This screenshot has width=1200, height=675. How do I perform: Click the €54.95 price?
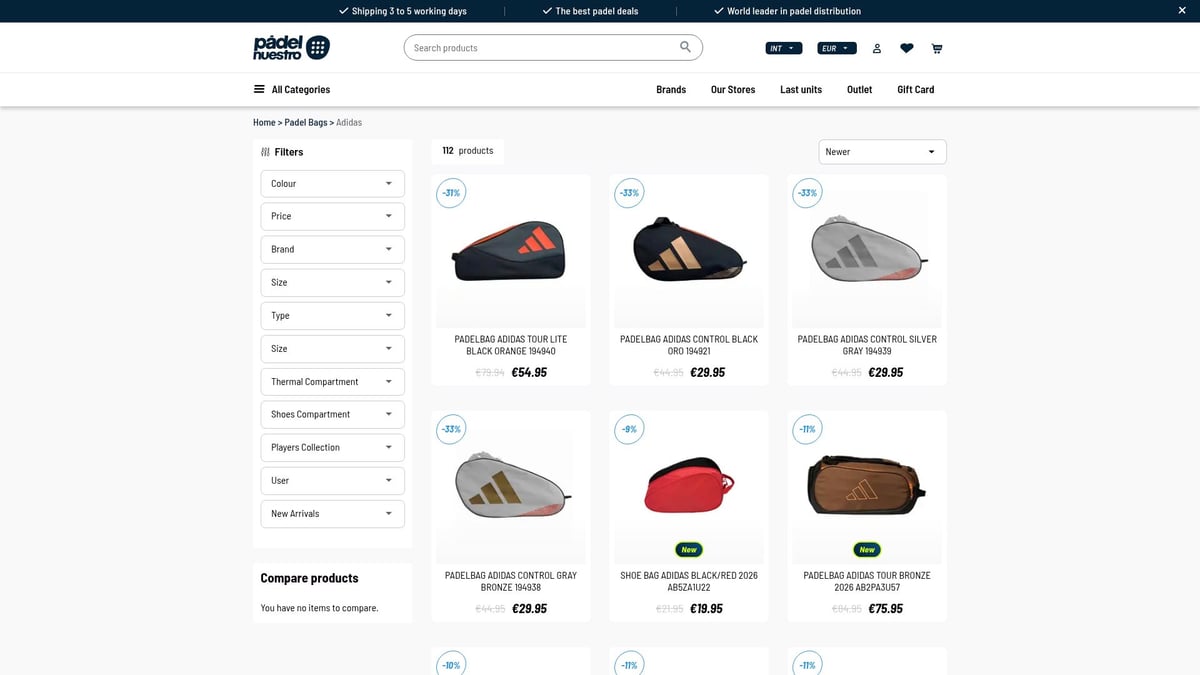[529, 372]
